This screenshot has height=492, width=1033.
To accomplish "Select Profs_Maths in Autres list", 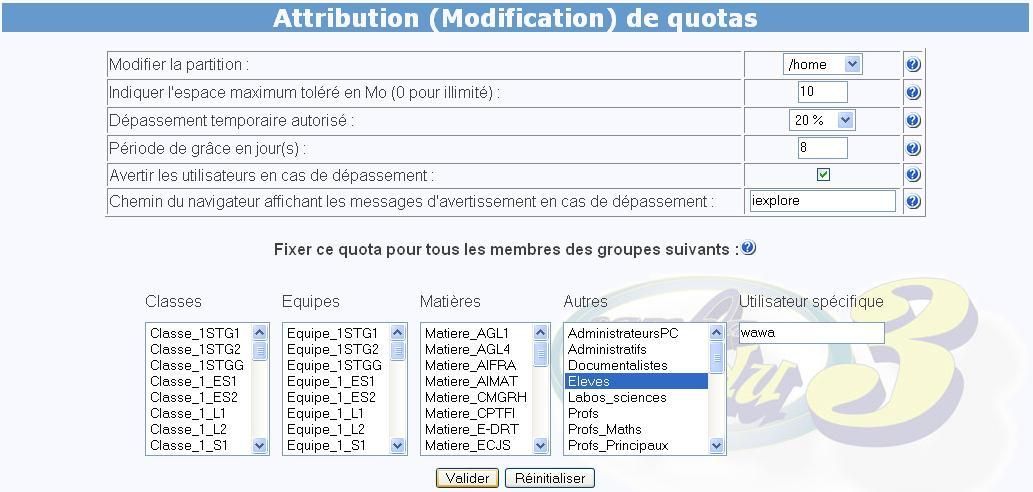I will point(604,429).
